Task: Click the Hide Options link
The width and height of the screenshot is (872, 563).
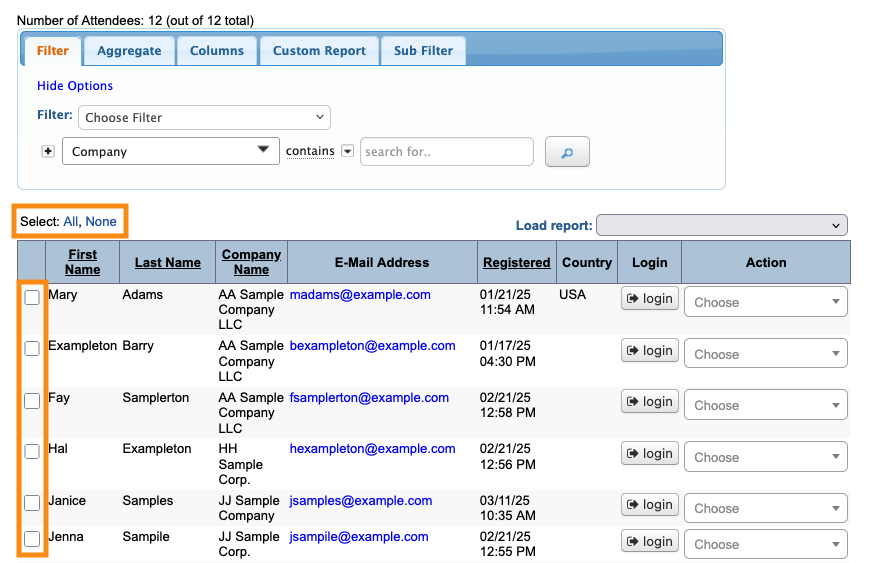Action: 75,86
